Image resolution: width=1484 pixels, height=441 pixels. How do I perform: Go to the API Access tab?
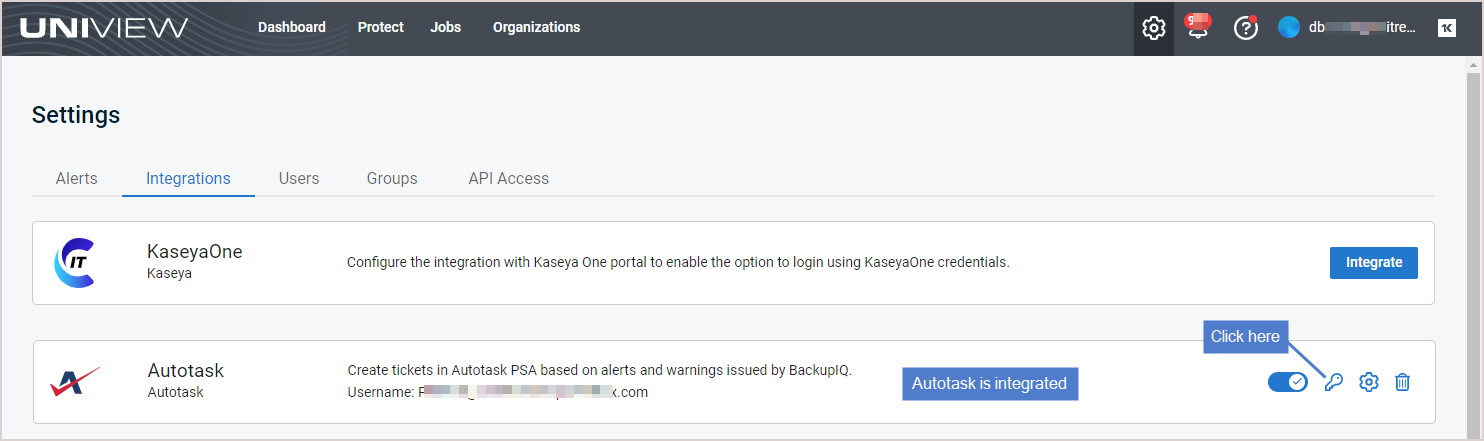tap(509, 178)
